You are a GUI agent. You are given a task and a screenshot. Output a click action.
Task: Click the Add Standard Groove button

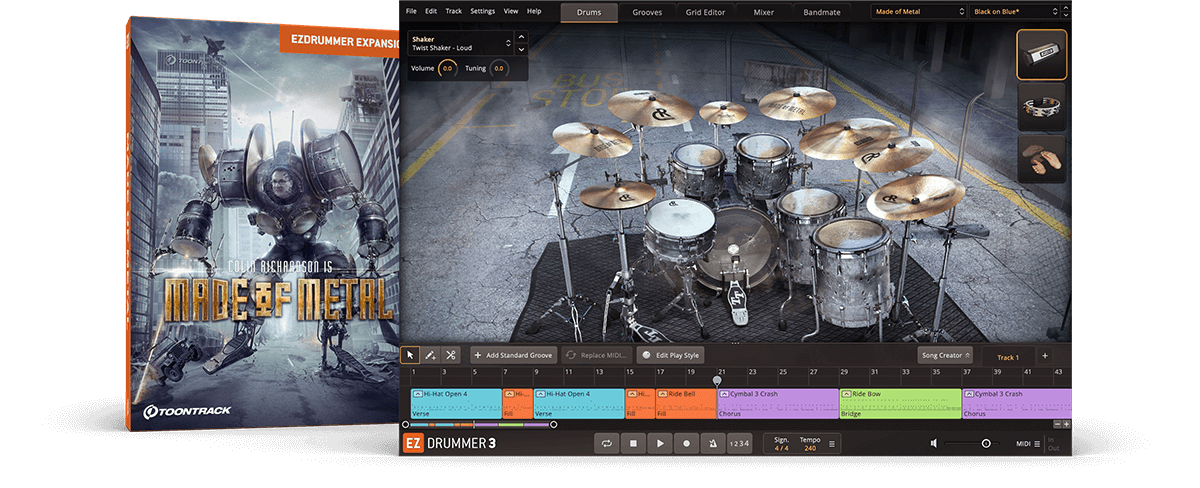[513, 355]
